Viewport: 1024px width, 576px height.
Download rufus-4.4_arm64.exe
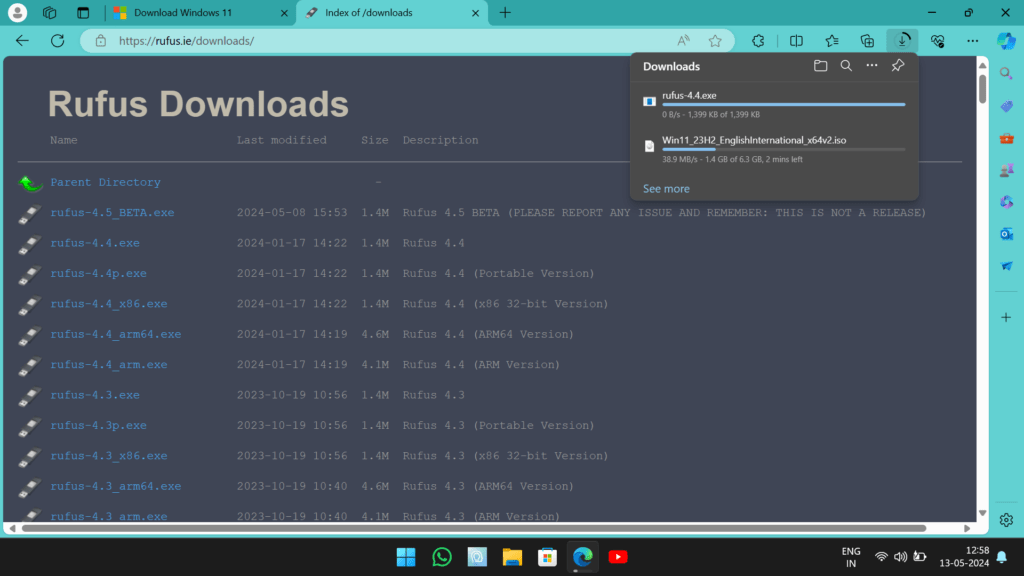(116, 334)
